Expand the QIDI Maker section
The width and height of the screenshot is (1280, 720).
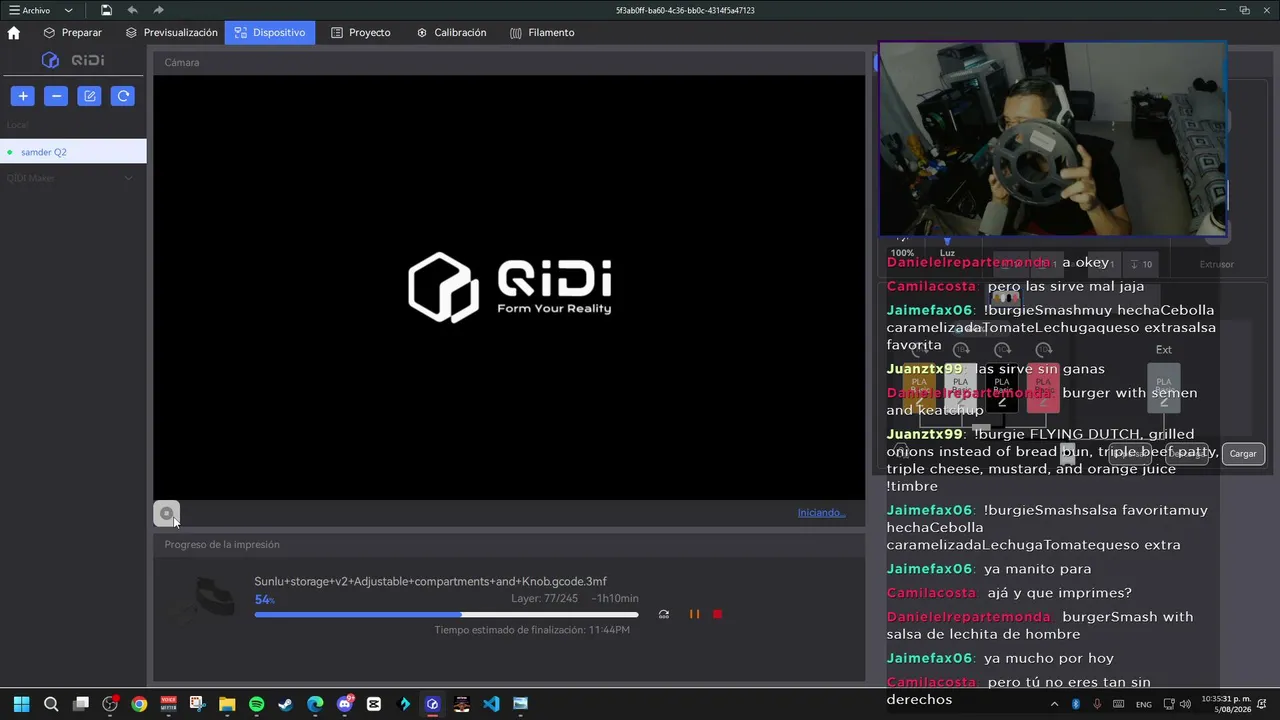click(x=128, y=178)
